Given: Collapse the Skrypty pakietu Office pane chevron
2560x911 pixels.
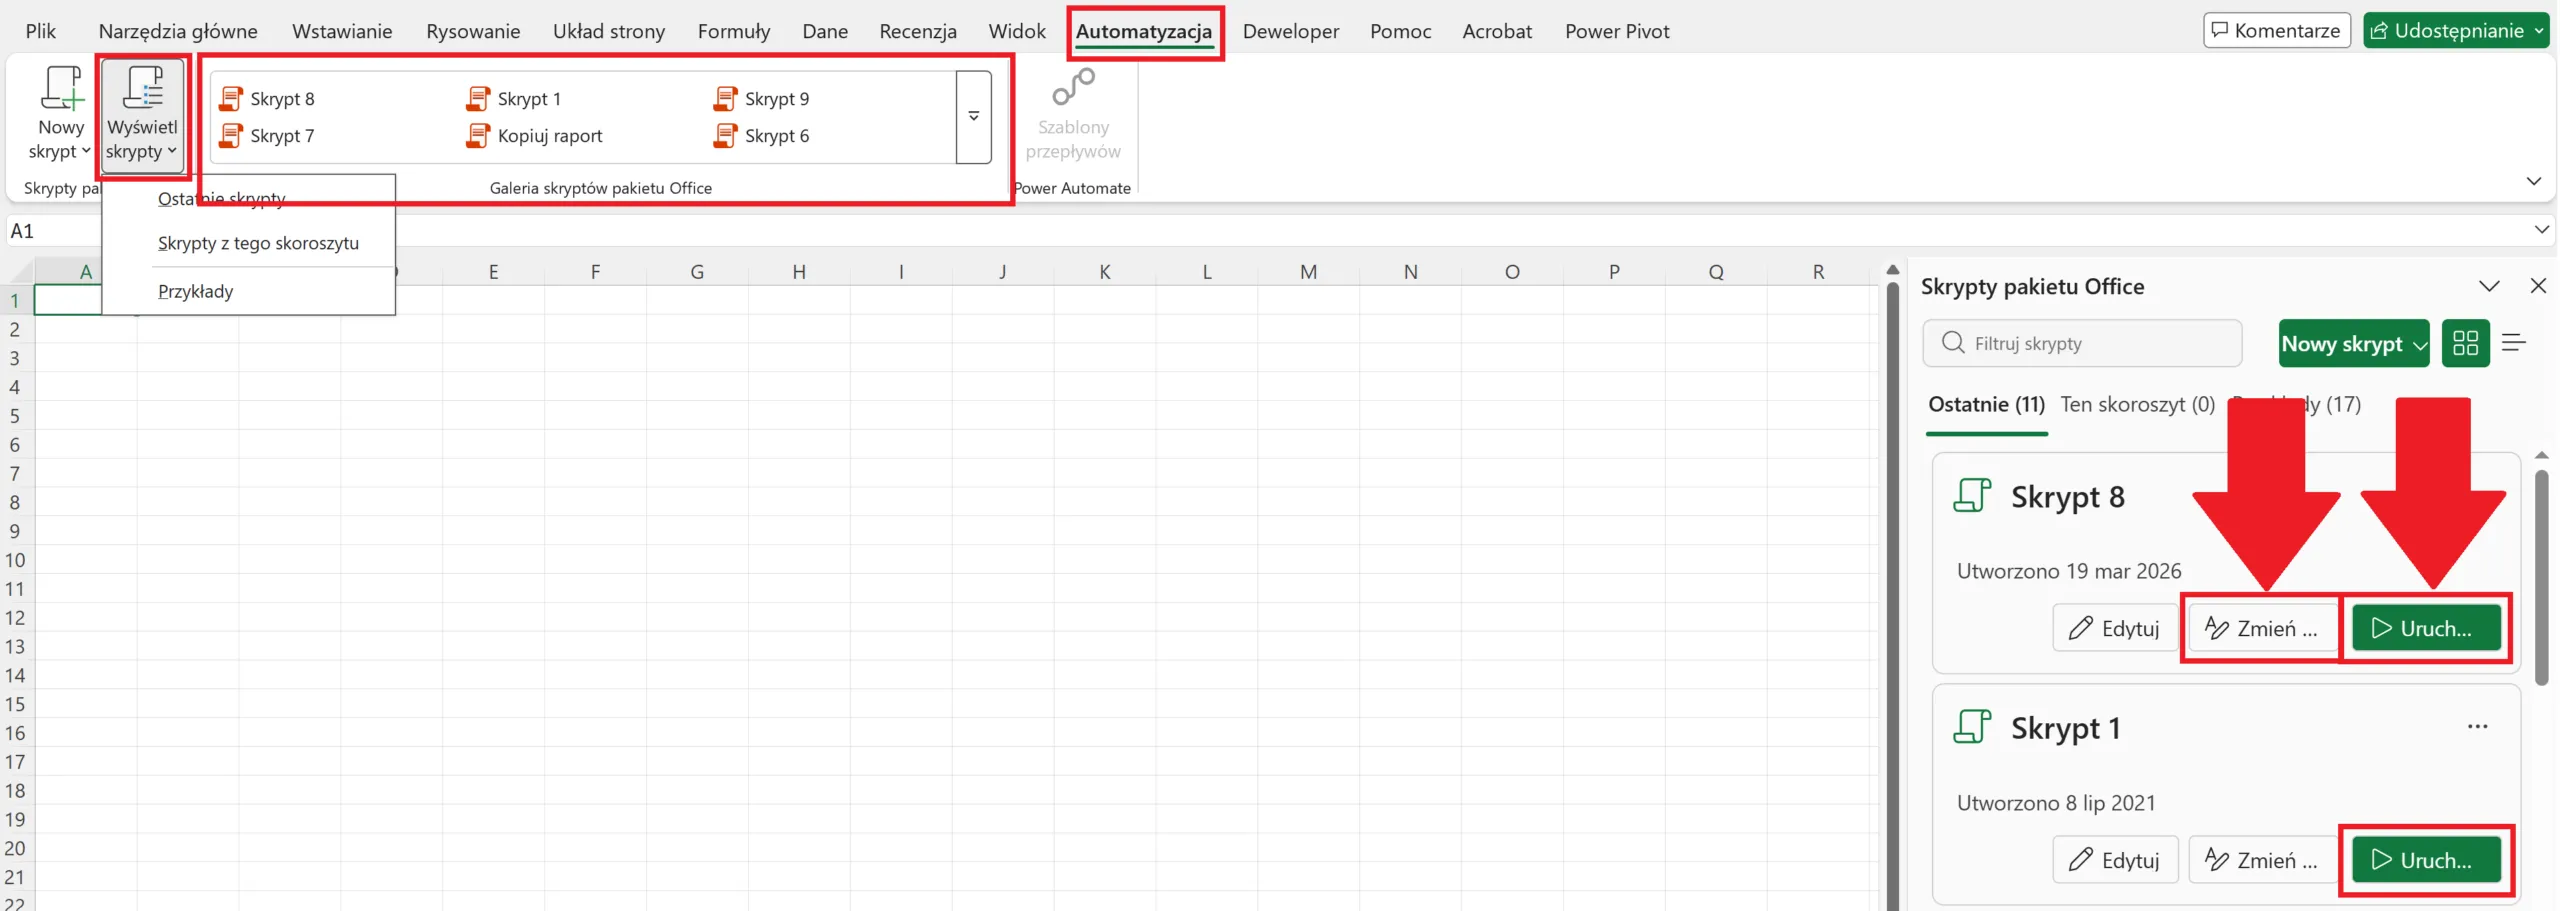Looking at the screenshot, I should pos(2489,287).
